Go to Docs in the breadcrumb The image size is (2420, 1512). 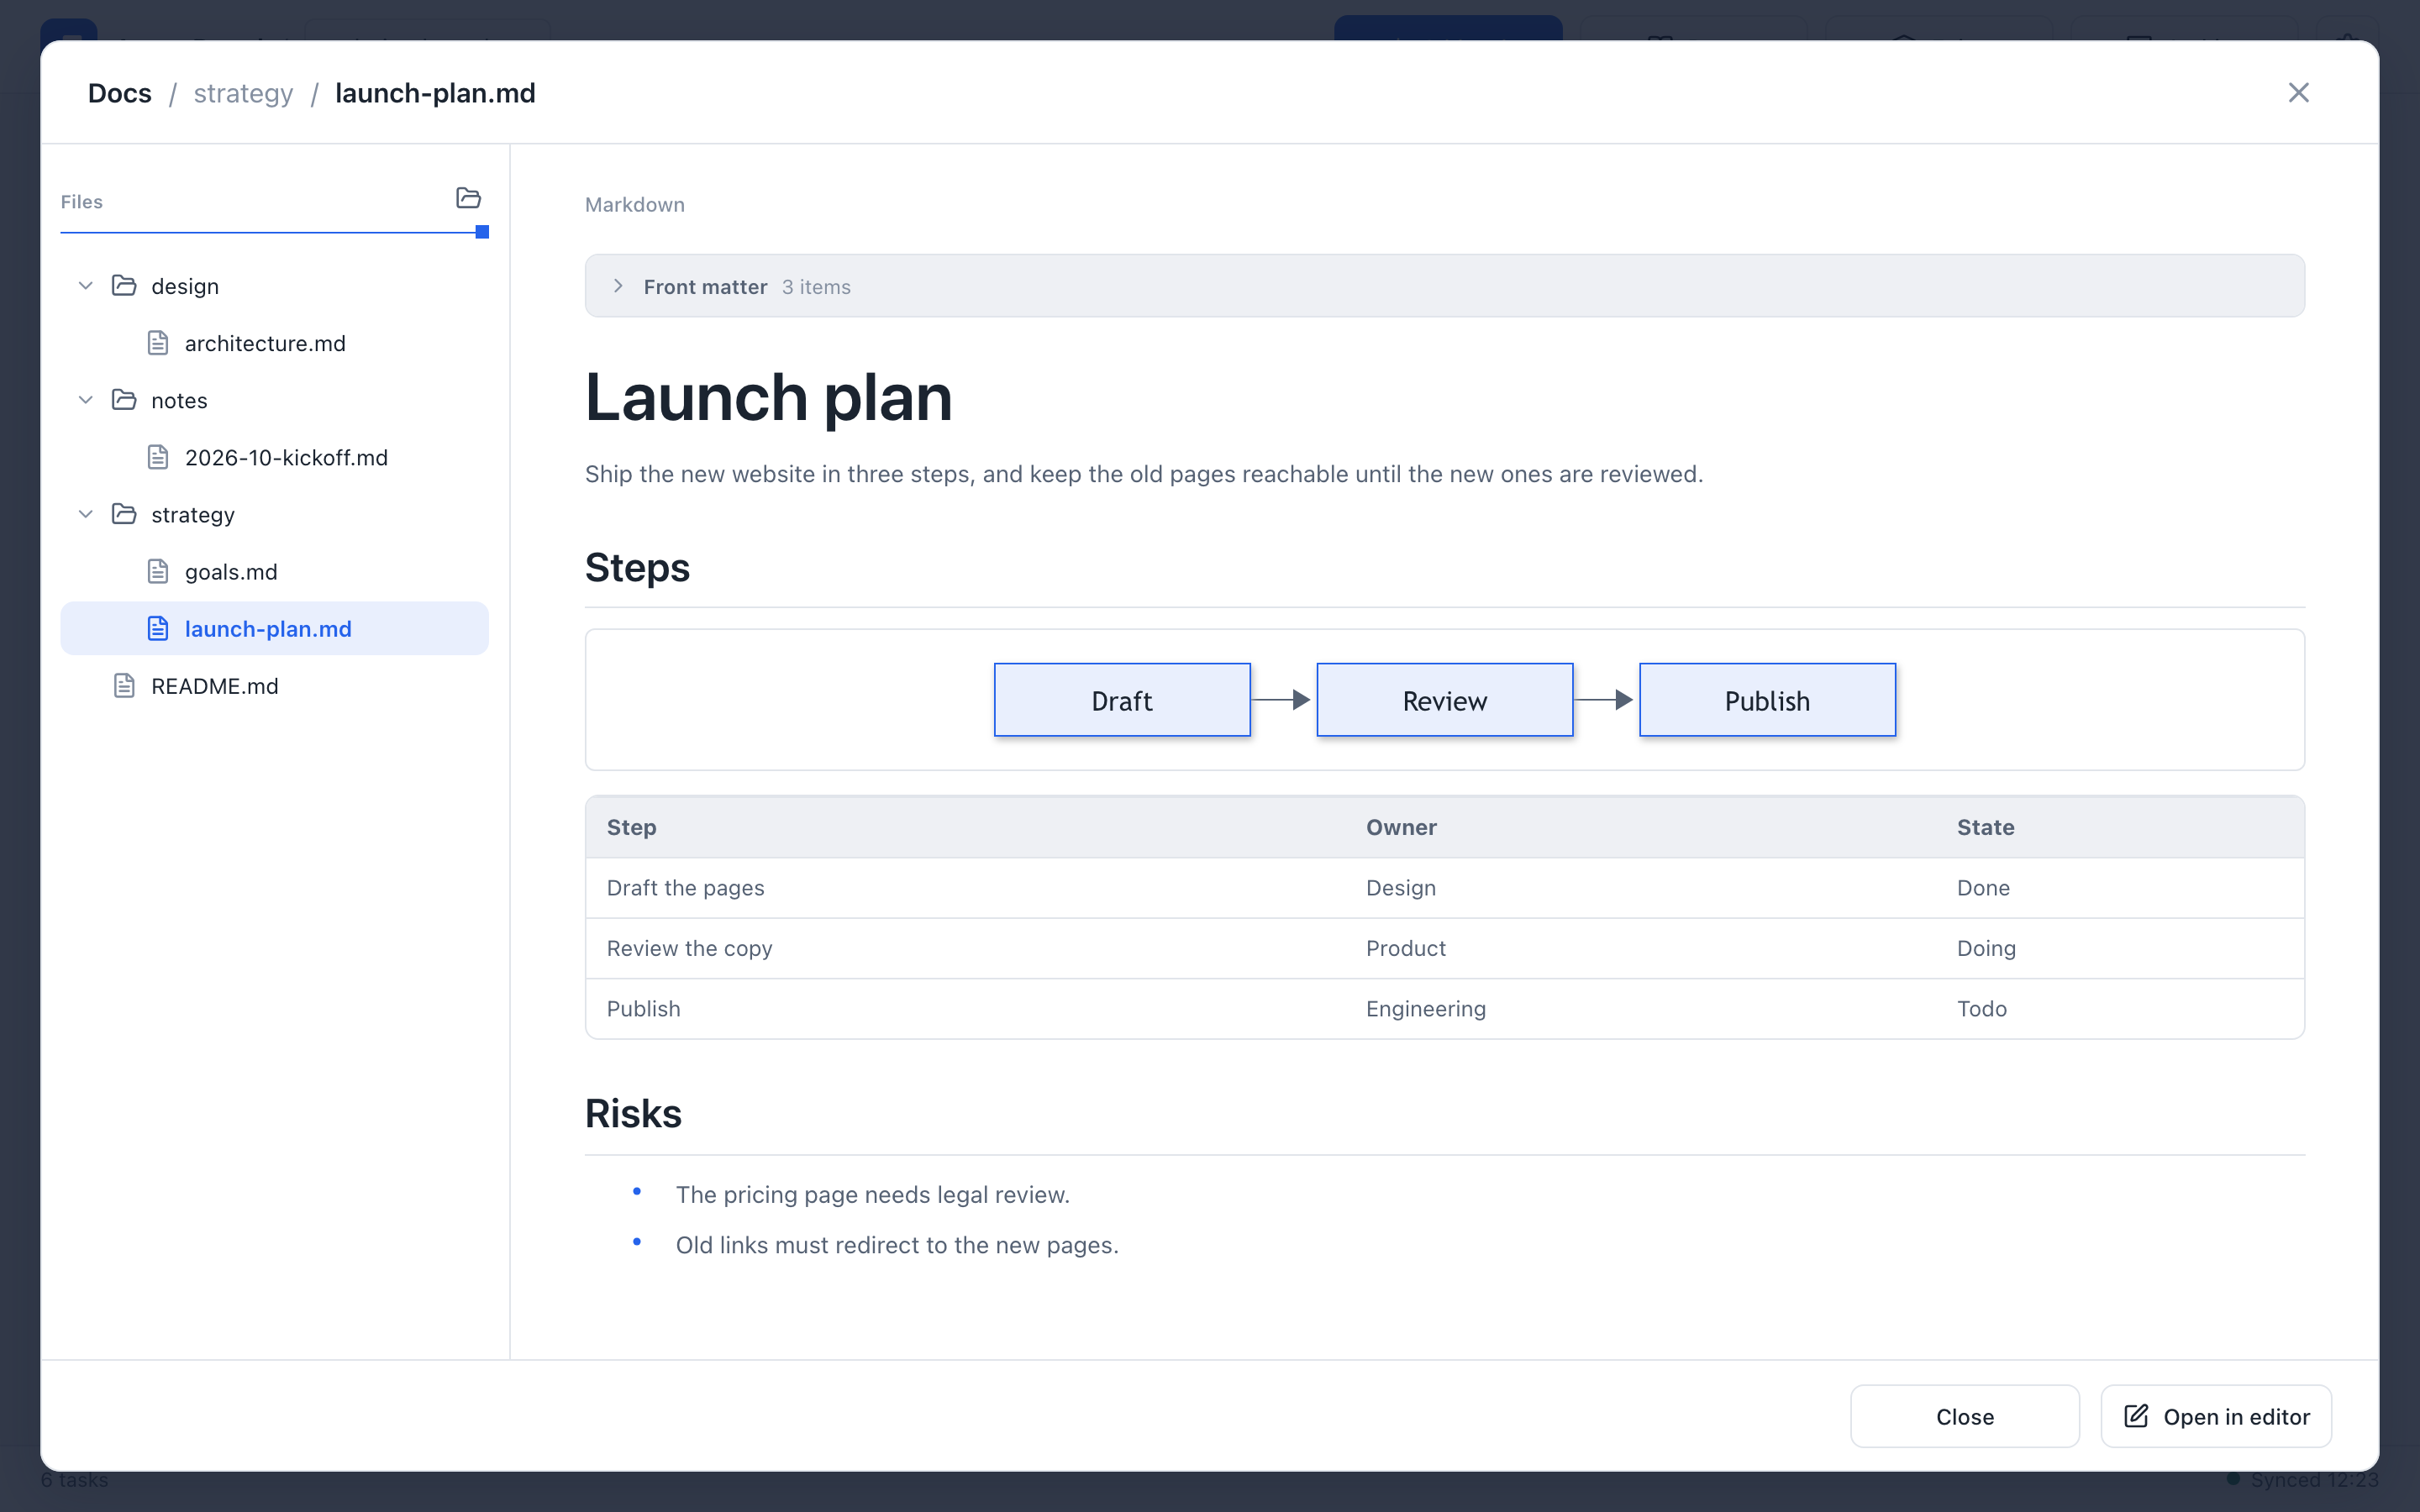(x=120, y=93)
